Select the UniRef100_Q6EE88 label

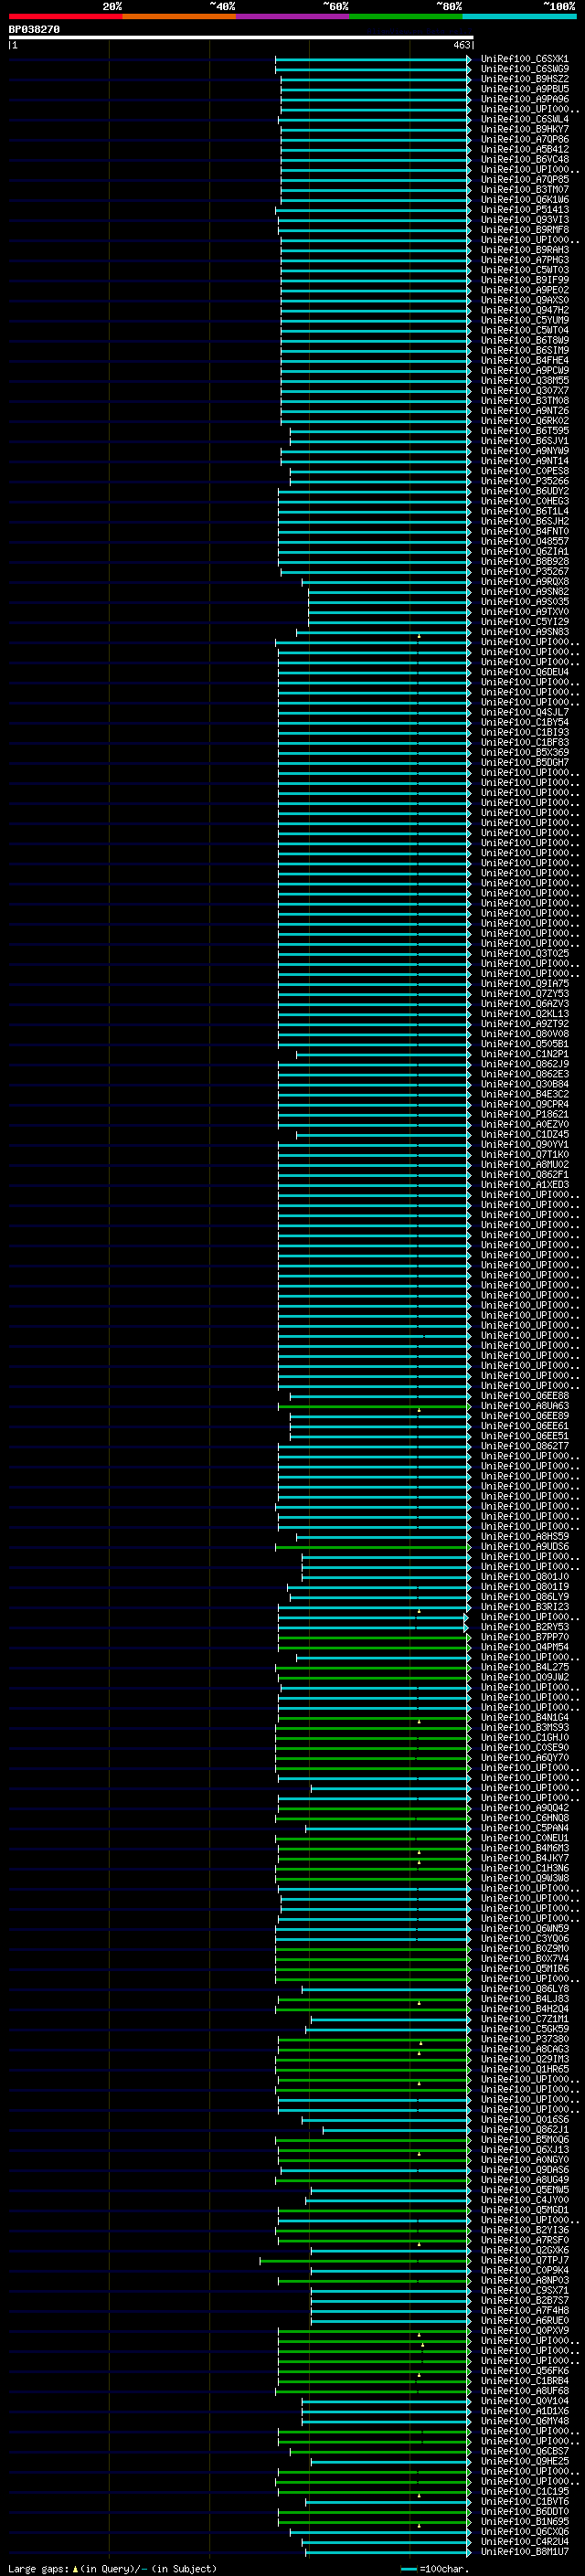[x=525, y=1396]
